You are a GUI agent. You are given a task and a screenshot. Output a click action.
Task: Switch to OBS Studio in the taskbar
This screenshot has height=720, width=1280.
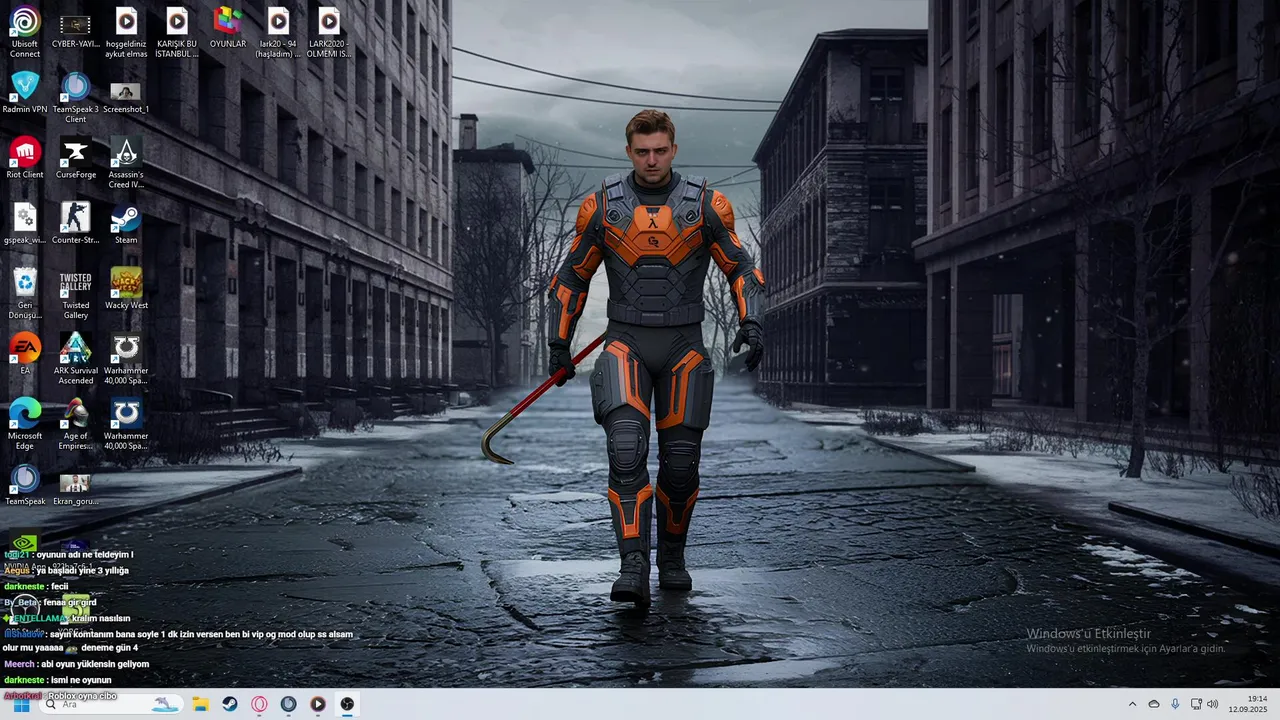[347, 704]
